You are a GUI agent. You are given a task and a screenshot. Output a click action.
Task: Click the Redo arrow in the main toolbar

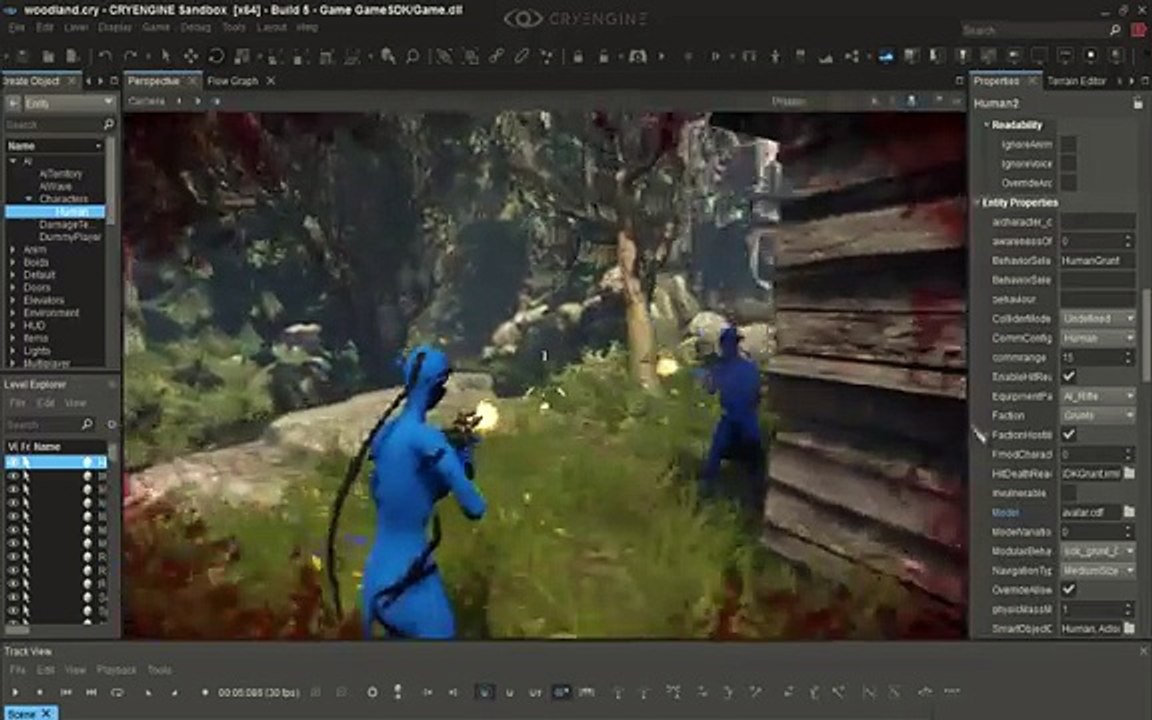130,56
